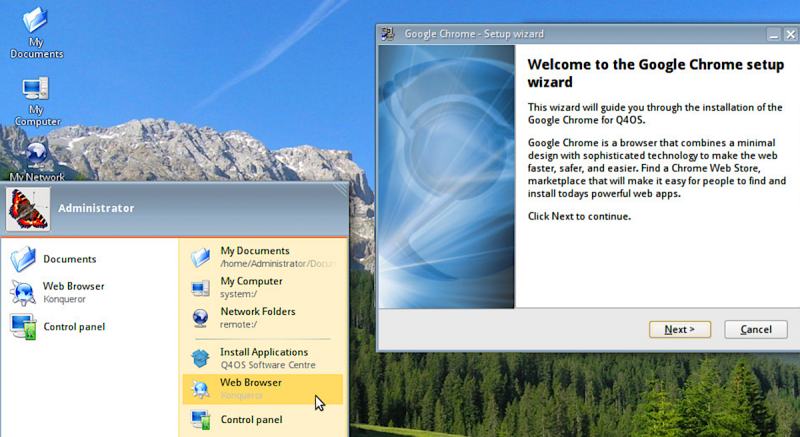
Task: Click Cancel in Chrome setup wizard
Action: pyautogui.click(x=756, y=329)
